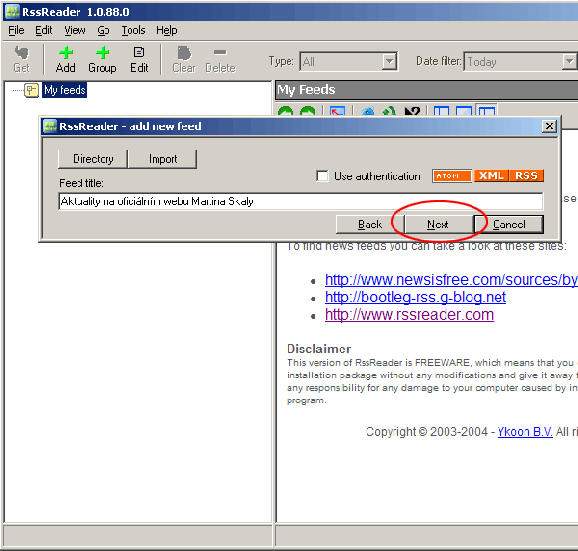This screenshot has width=578, height=551.
Task: Click the My Feeds pane header
Action: point(426,90)
